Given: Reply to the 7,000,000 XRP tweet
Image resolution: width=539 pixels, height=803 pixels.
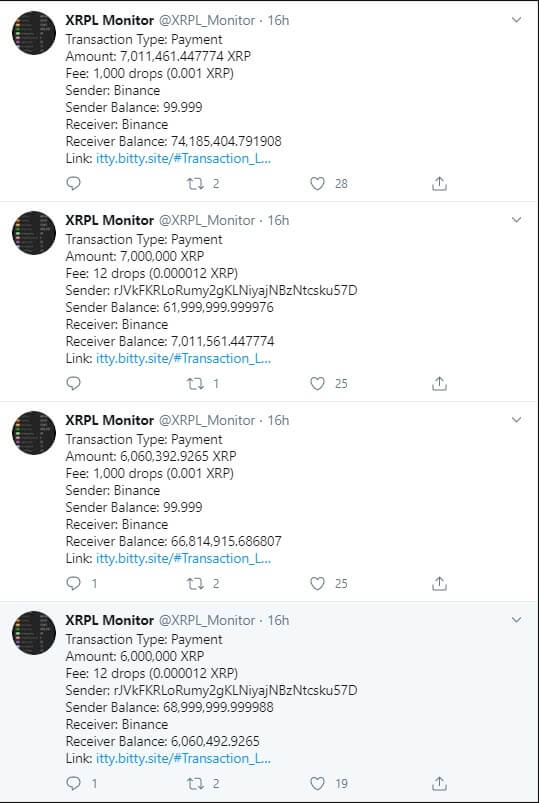Looking at the screenshot, I should (x=74, y=384).
